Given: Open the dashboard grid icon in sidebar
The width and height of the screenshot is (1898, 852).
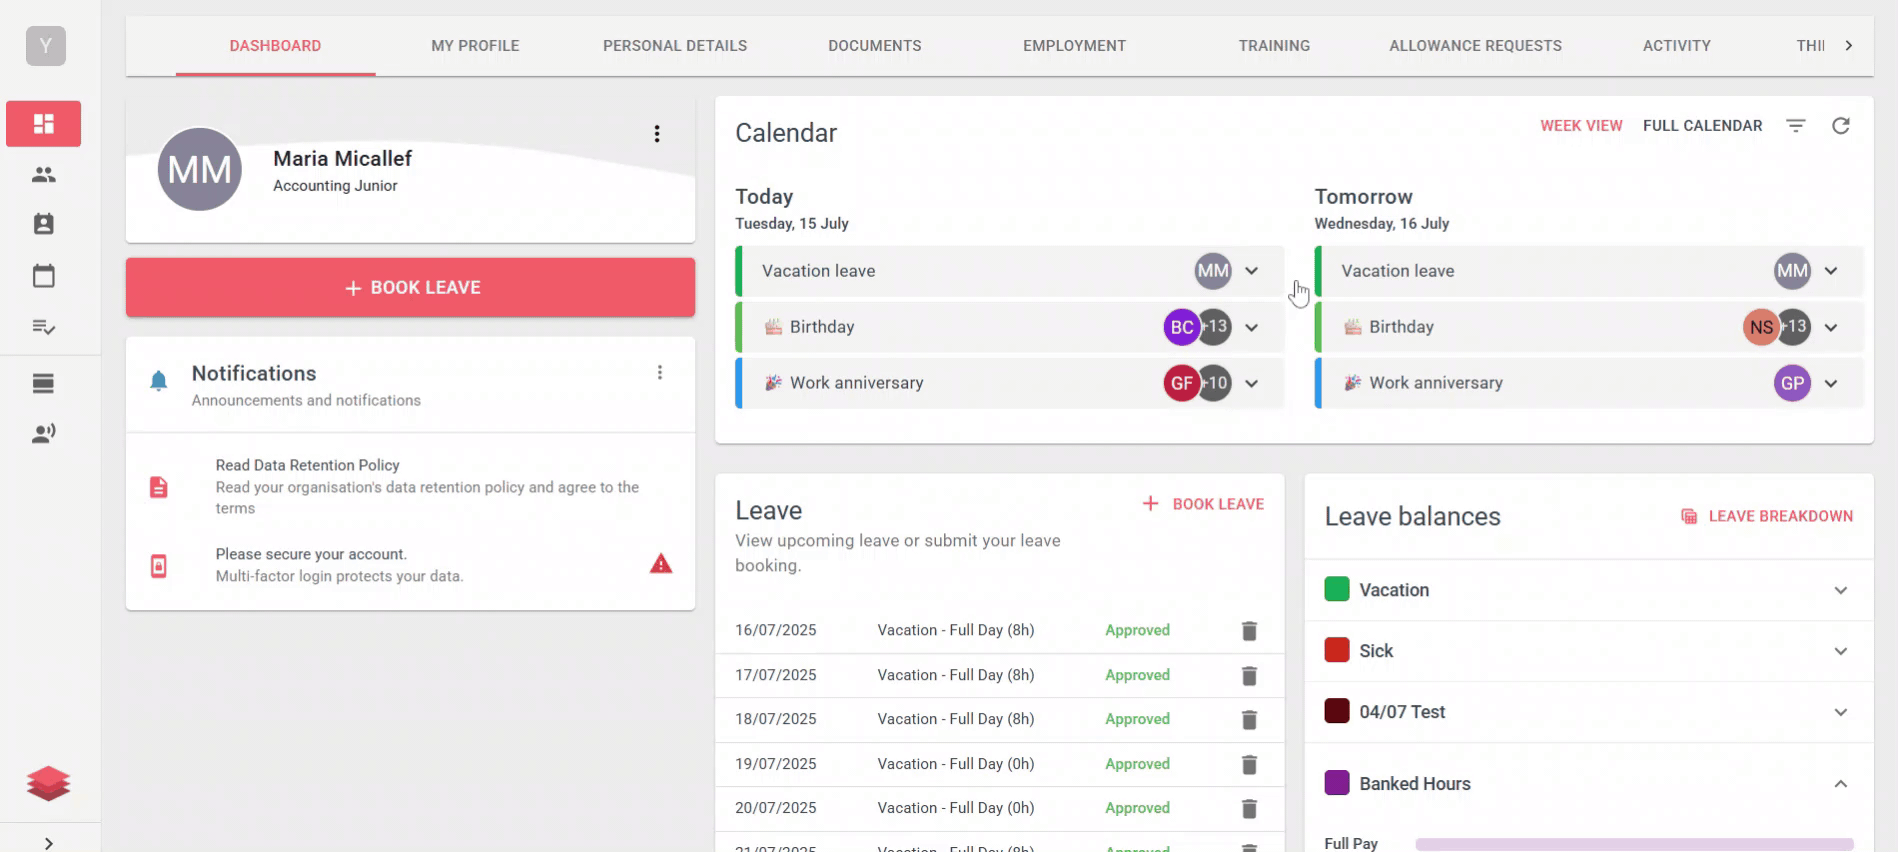Looking at the screenshot, I should coord(43,124).
